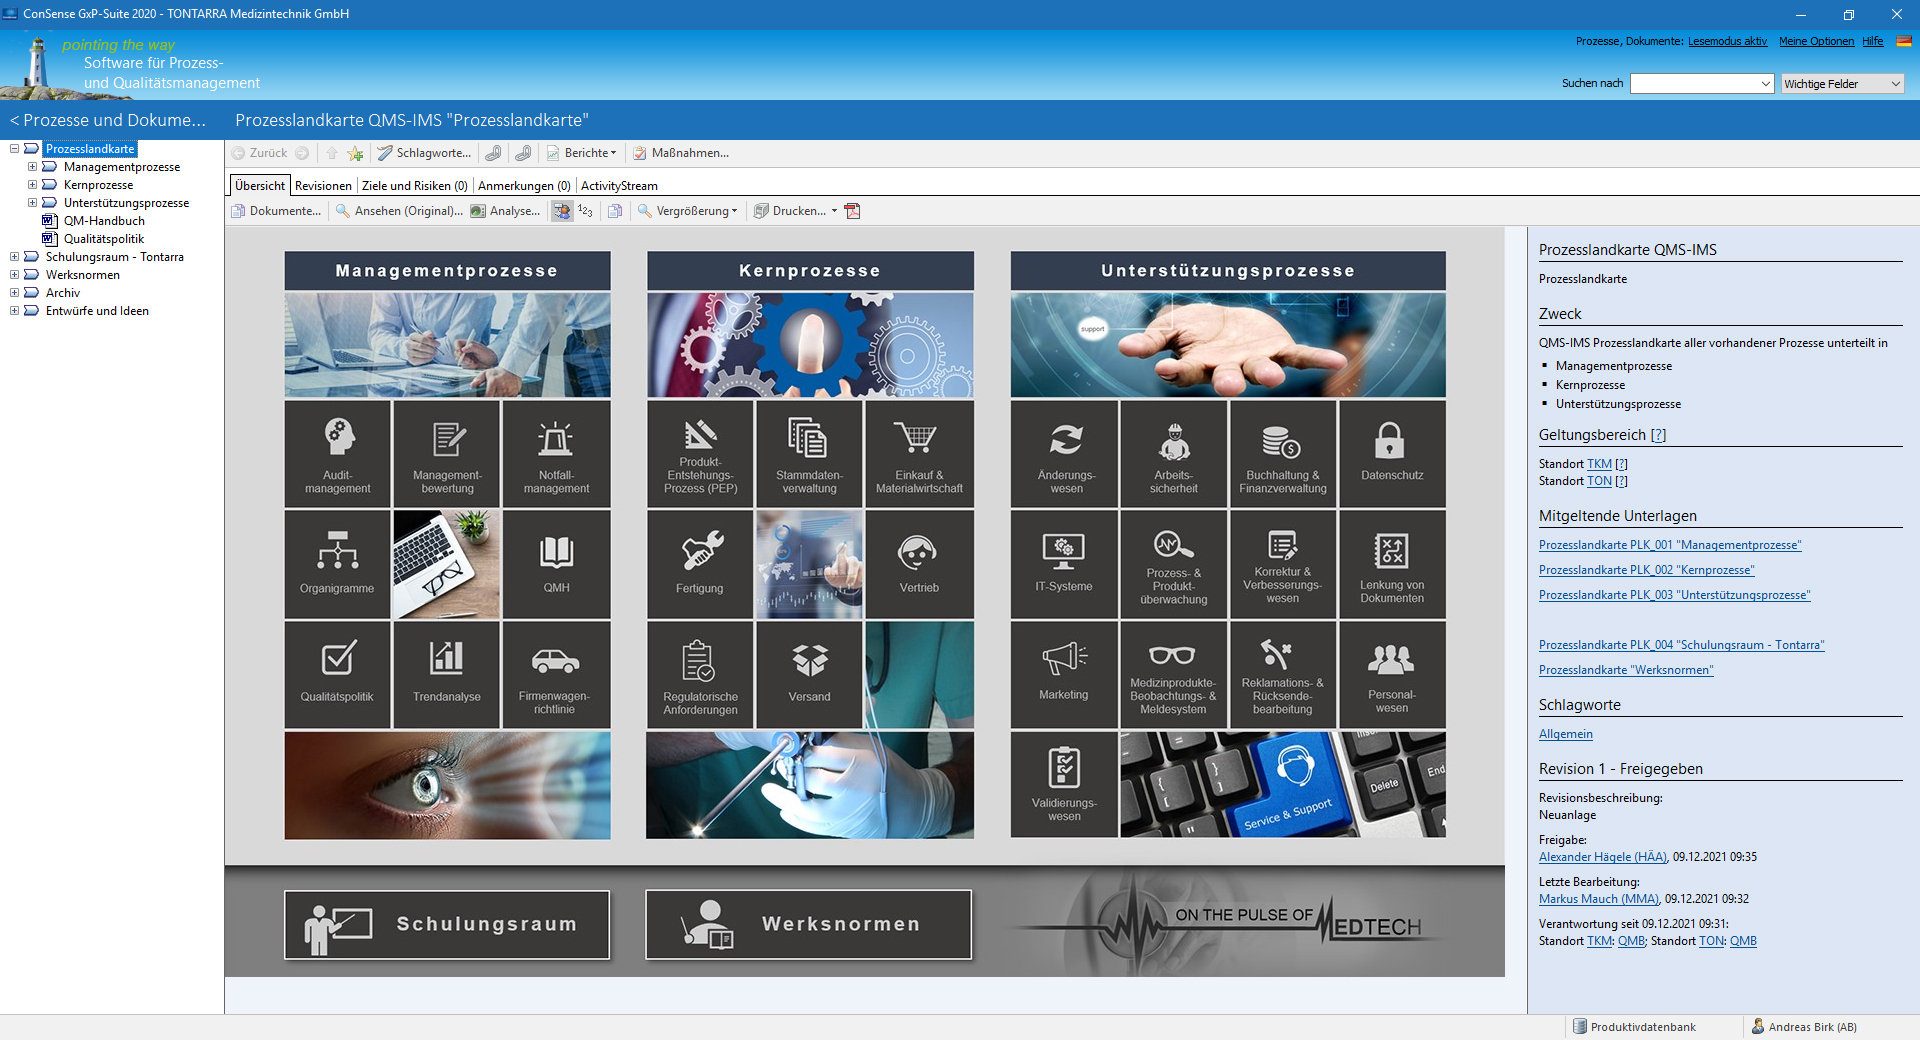Open the Personalwesen tile

[1392, 674]
